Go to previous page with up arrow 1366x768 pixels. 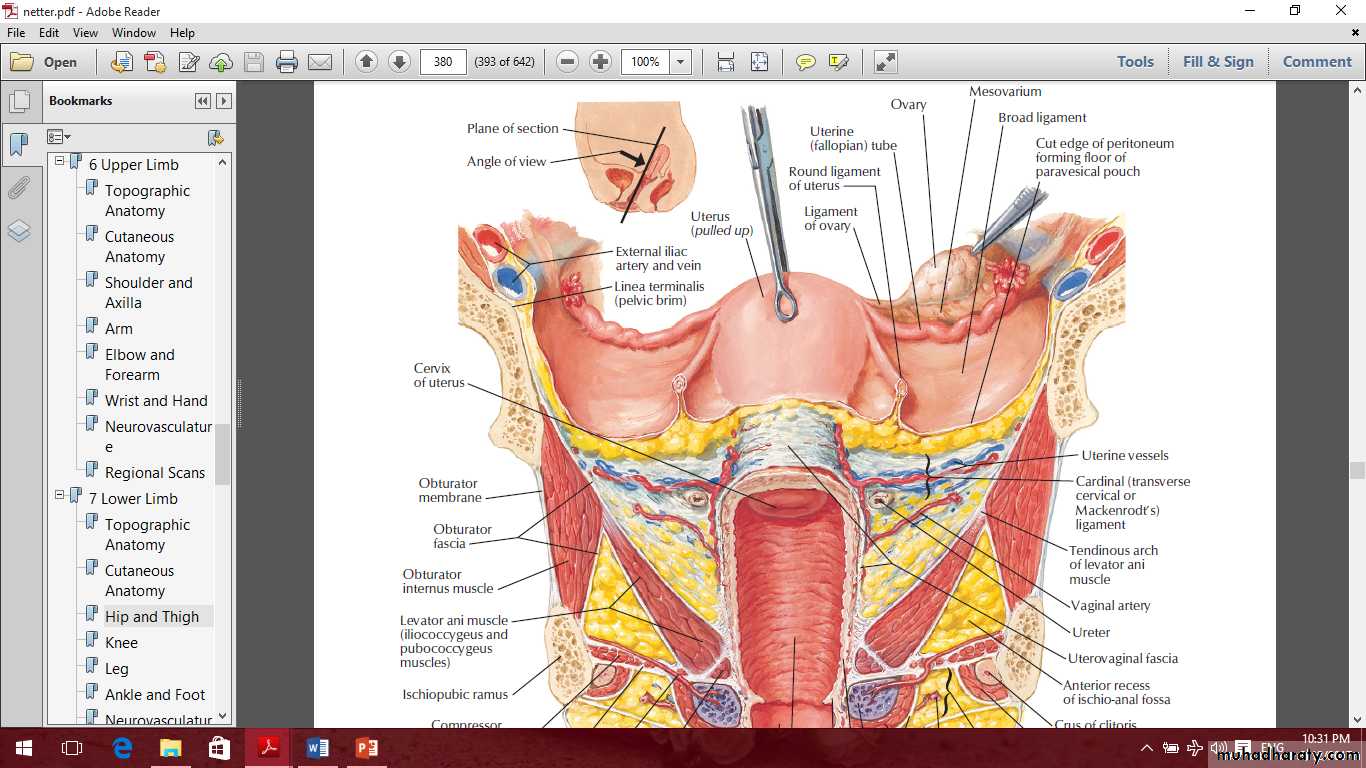[x=366, y=62]
